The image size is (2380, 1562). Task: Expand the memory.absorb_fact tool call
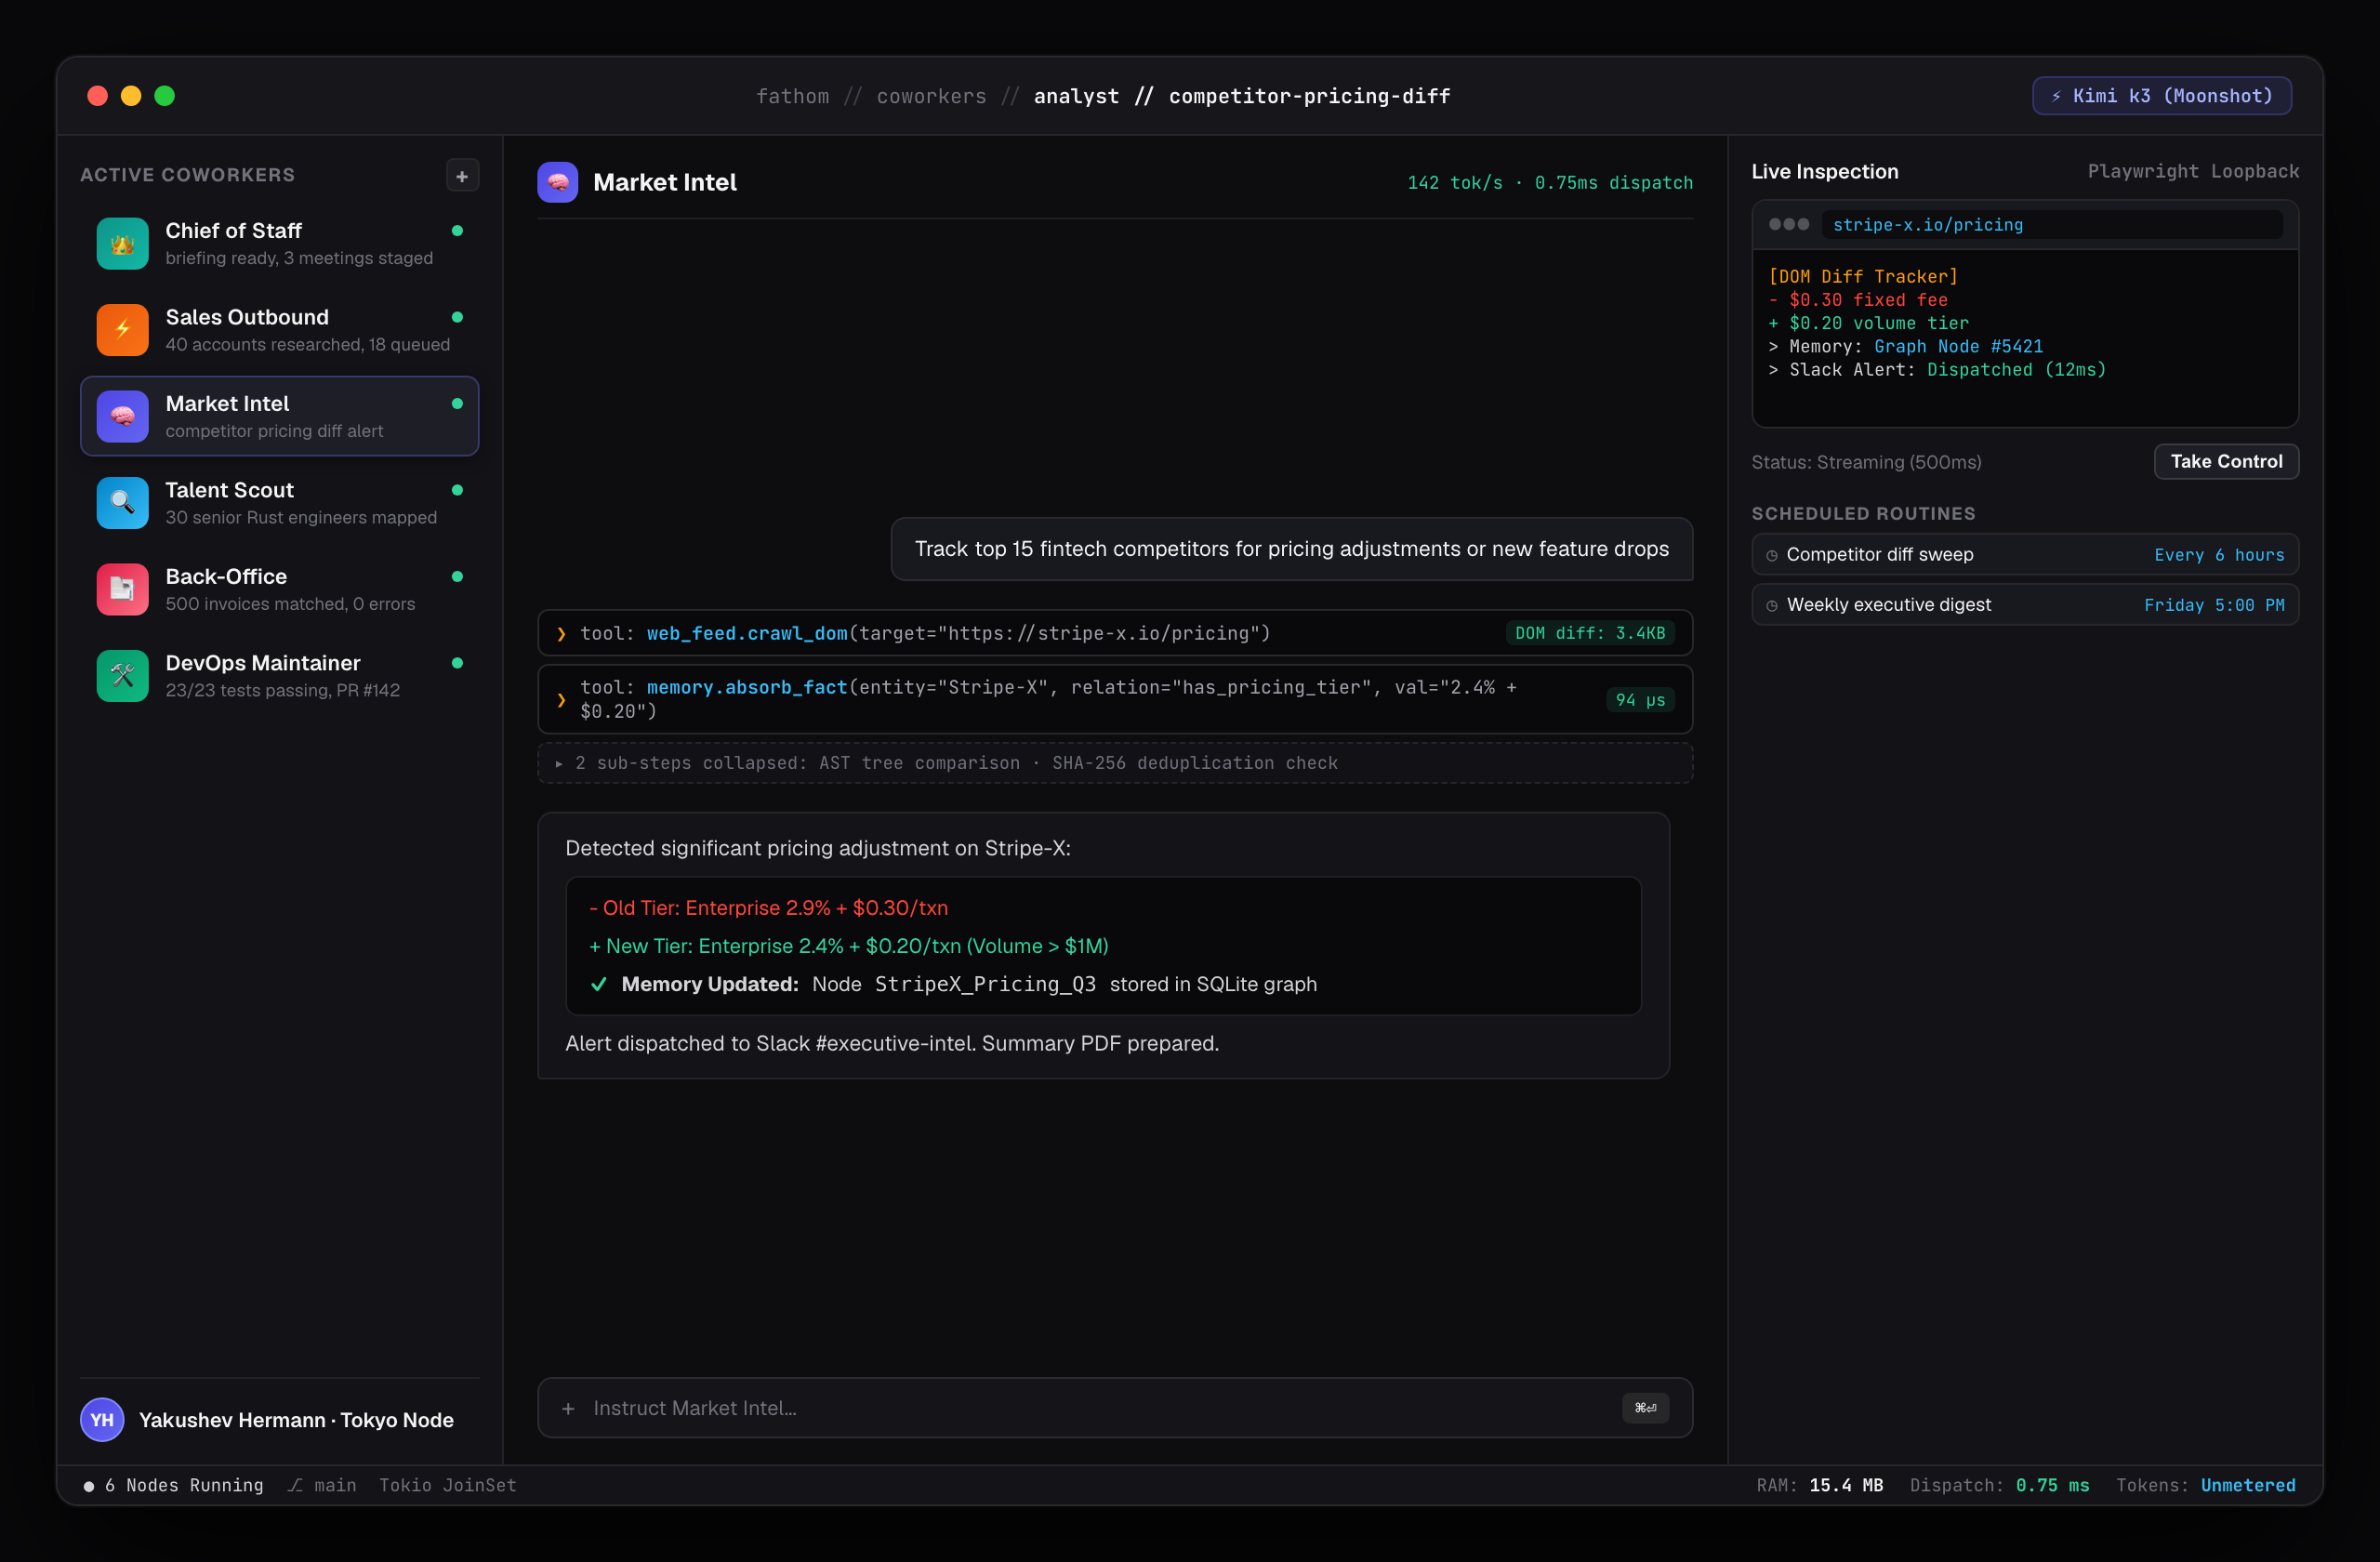coord(1115,699)
